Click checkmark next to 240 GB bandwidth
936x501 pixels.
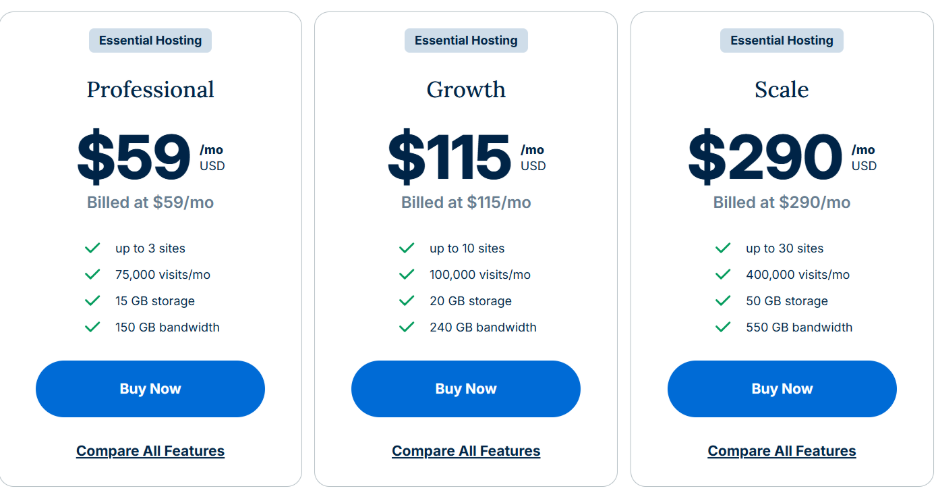[407, 327]
